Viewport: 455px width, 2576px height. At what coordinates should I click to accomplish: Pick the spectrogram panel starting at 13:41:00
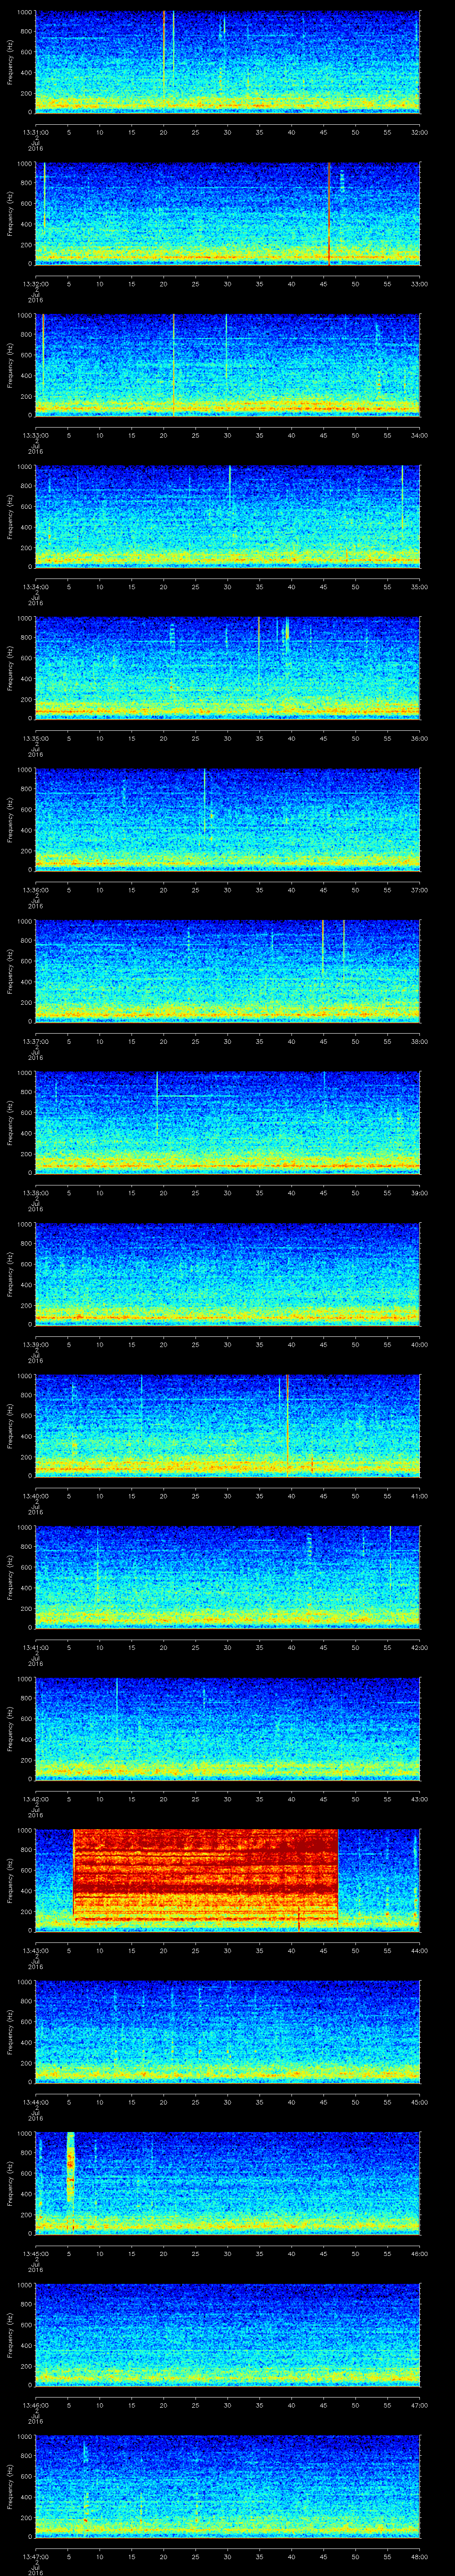coord(227,1576)
